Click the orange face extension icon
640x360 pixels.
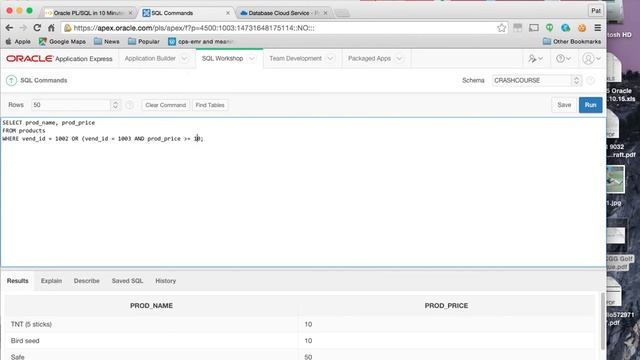click(x=582, y=28)
